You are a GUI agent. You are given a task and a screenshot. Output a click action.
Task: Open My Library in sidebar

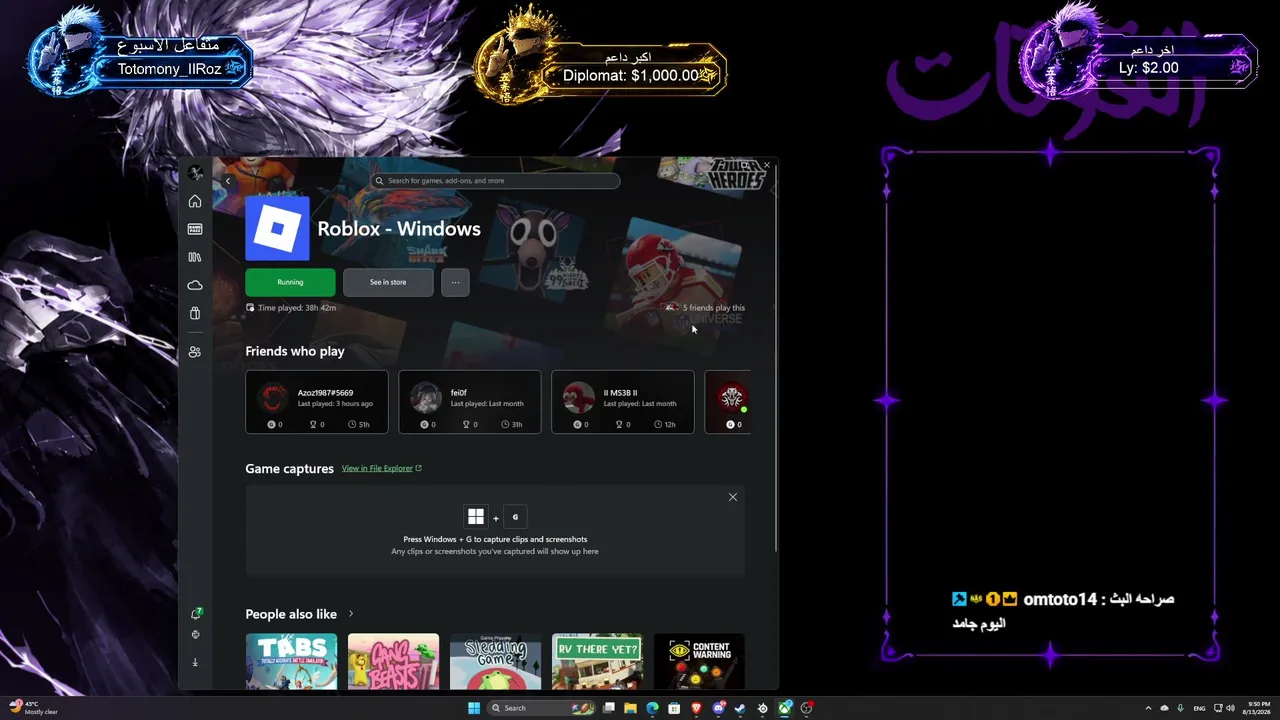point(195,257)
